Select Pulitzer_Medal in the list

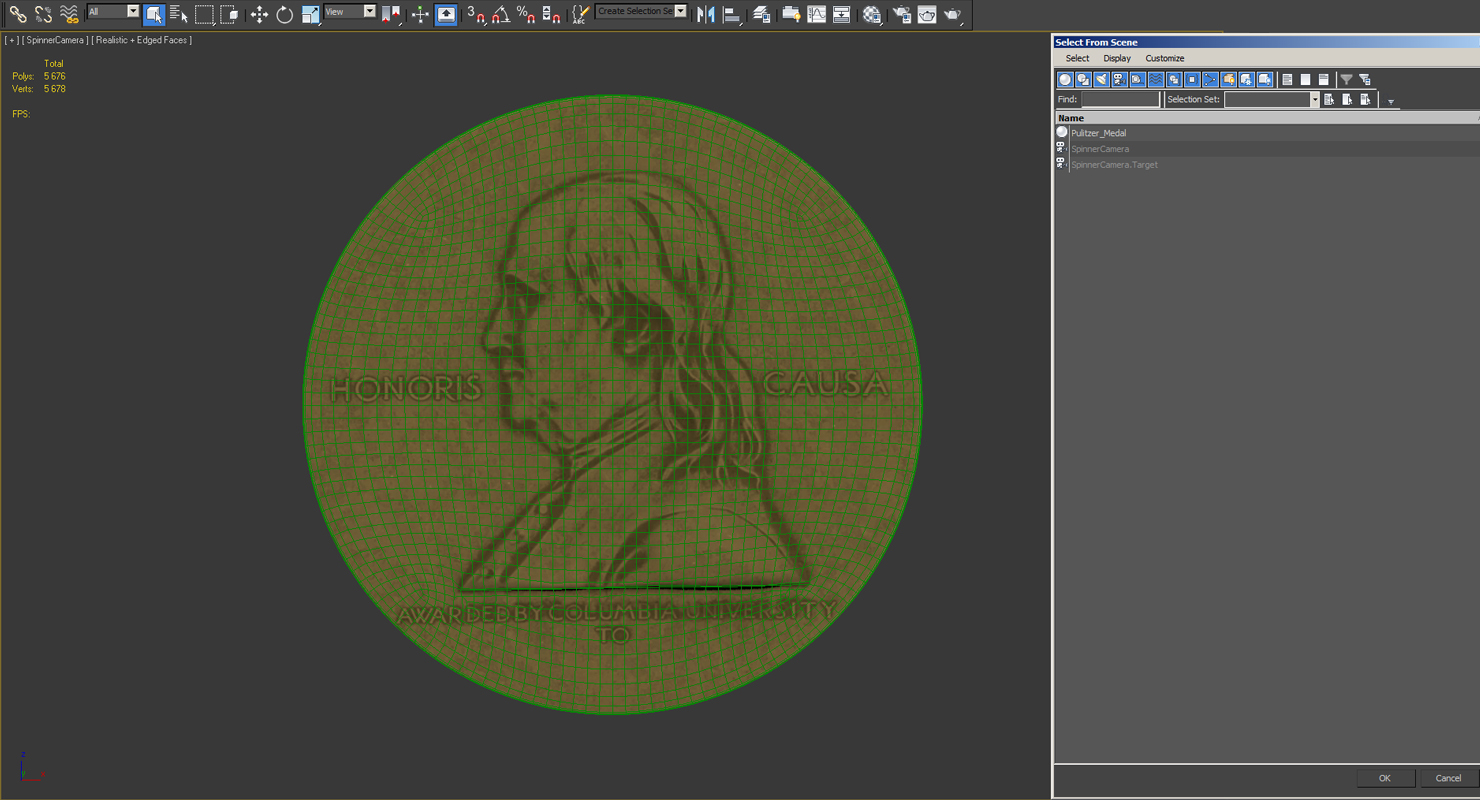pos(1098,133)
